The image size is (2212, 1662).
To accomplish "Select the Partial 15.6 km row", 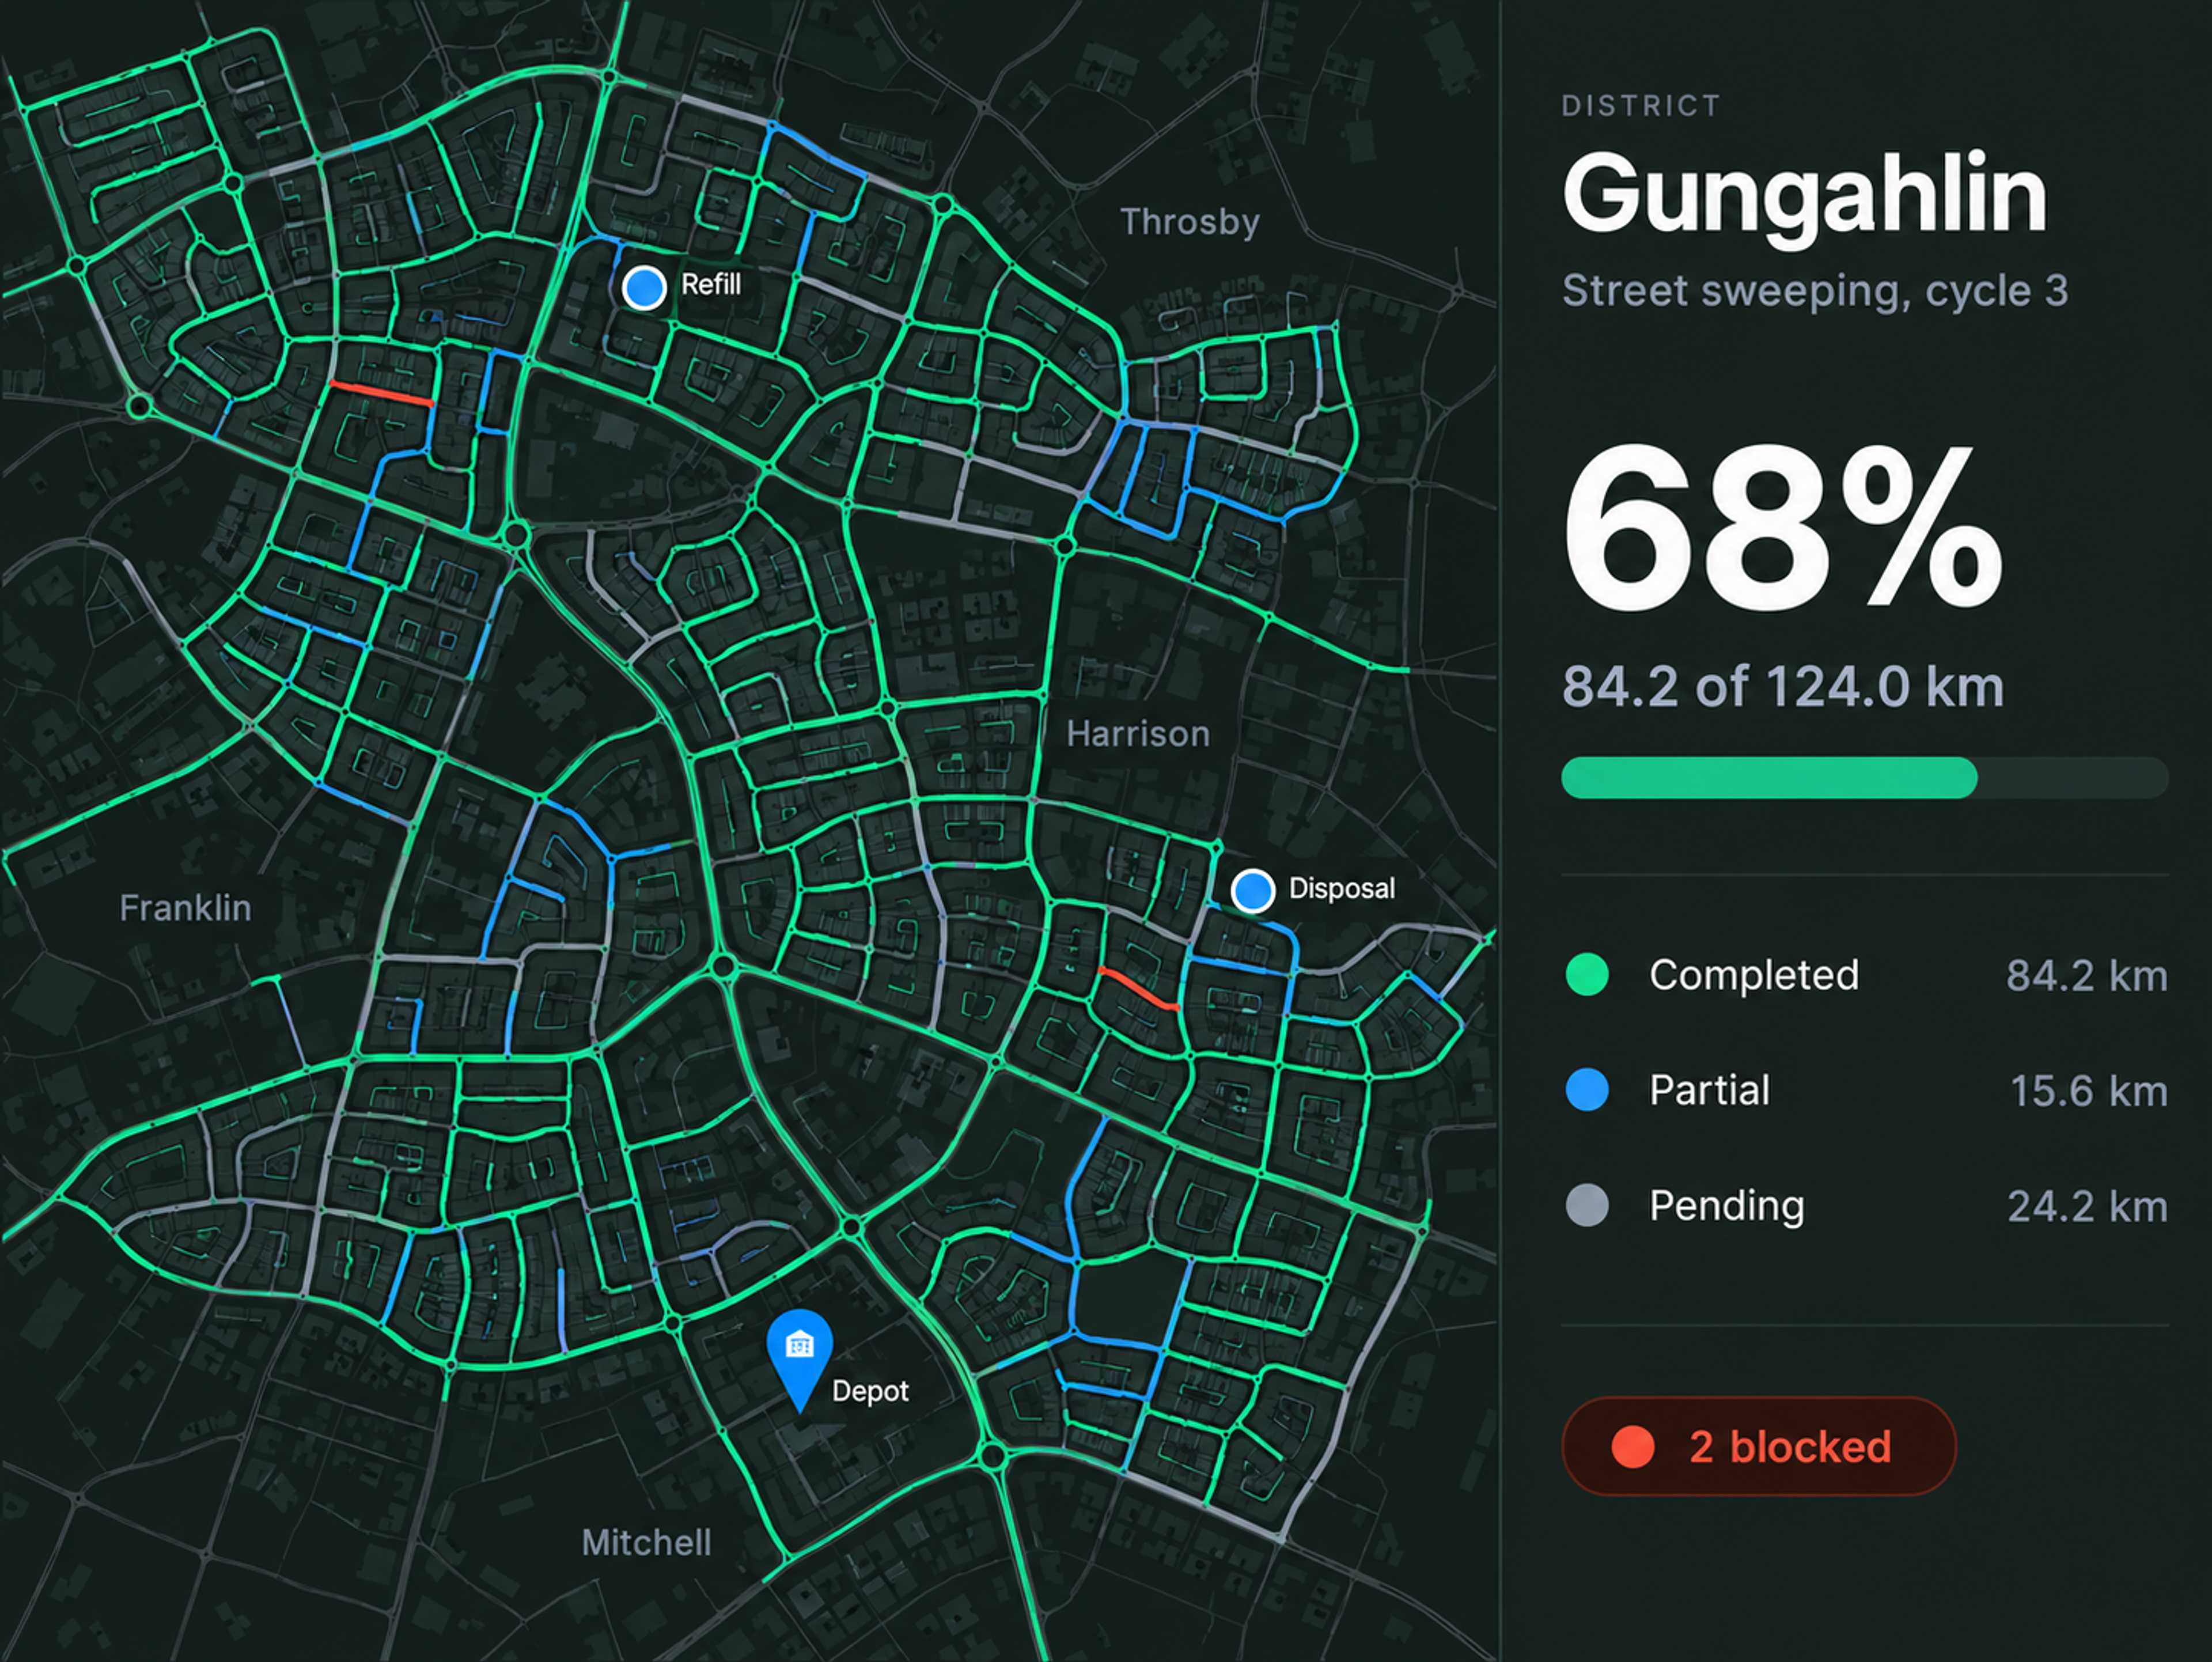I will point(1866,1089).
